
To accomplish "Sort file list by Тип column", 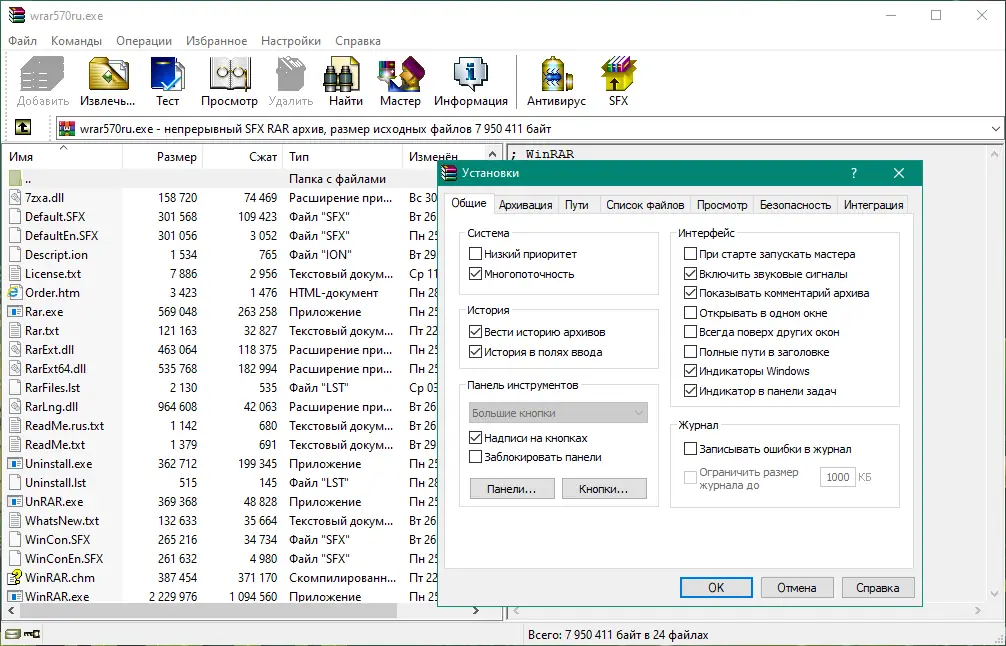I will (343, 157).
